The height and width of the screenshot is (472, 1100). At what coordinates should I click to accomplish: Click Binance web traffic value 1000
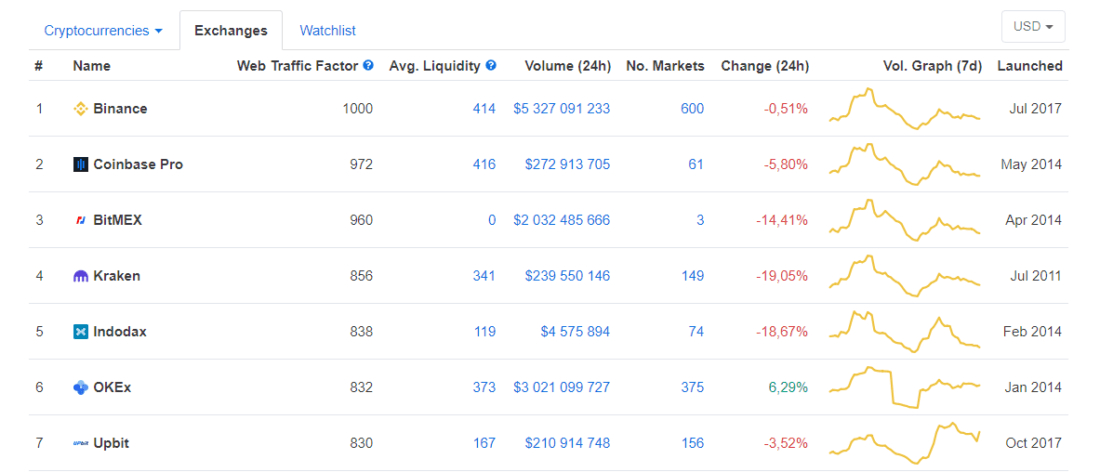(x=358, y=109)
